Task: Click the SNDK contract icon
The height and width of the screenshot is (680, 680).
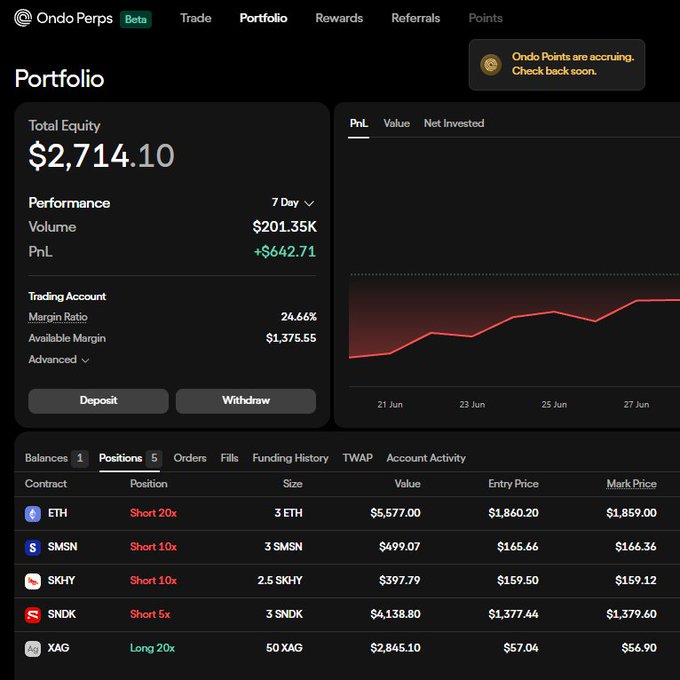Action: click(33, 615)
